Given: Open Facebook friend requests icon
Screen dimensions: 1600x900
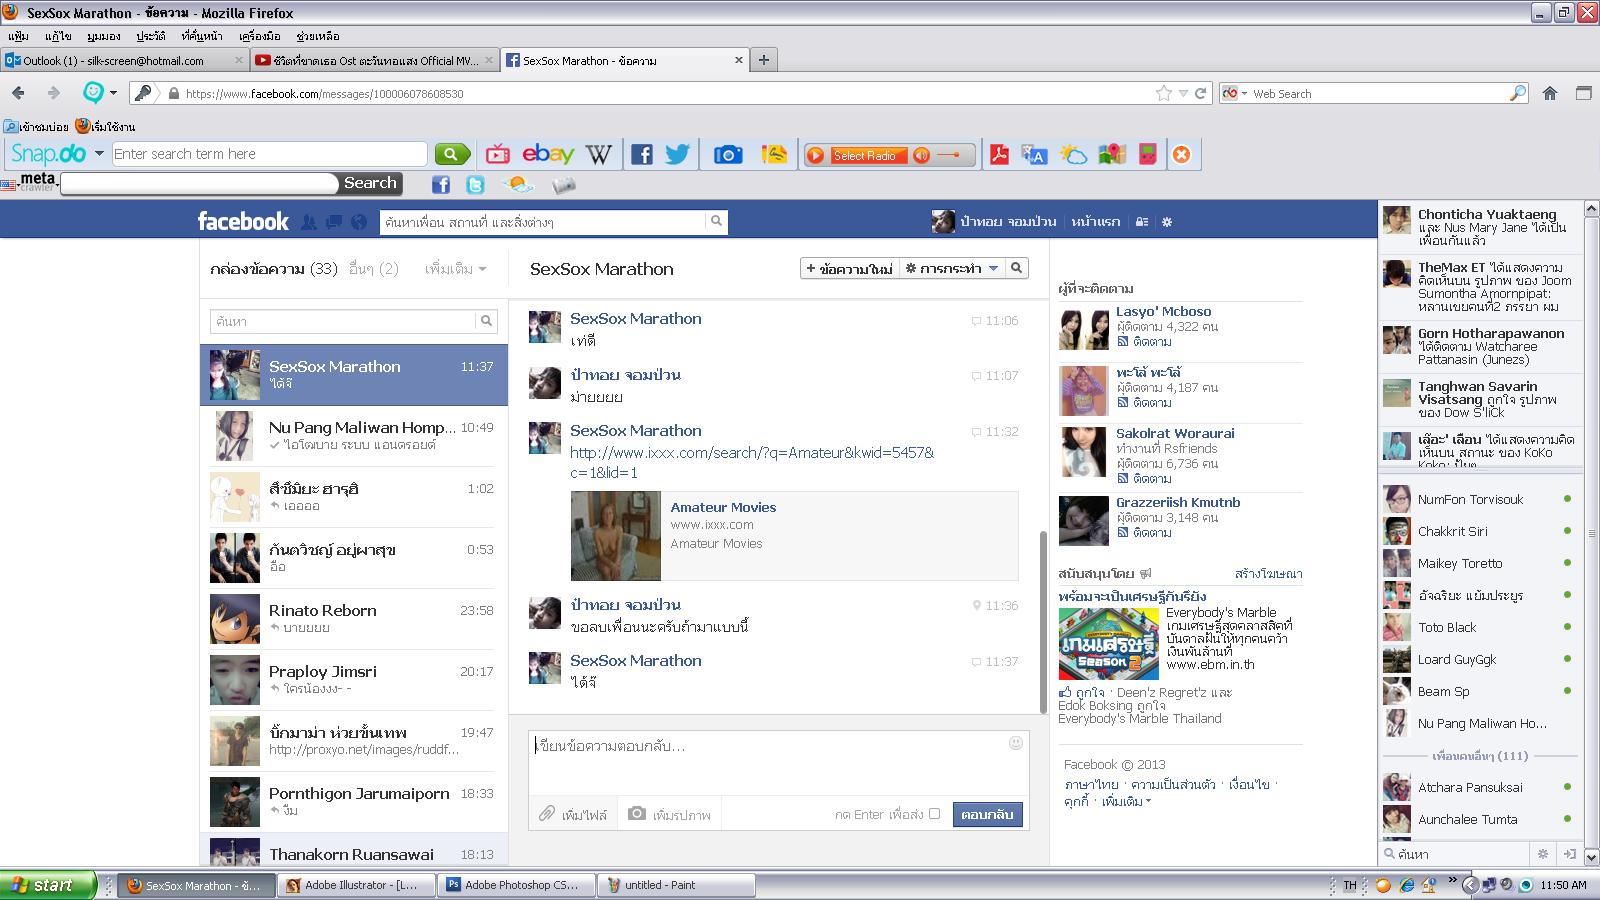Looking at the screenshot, I should click(x=310, y=222).
